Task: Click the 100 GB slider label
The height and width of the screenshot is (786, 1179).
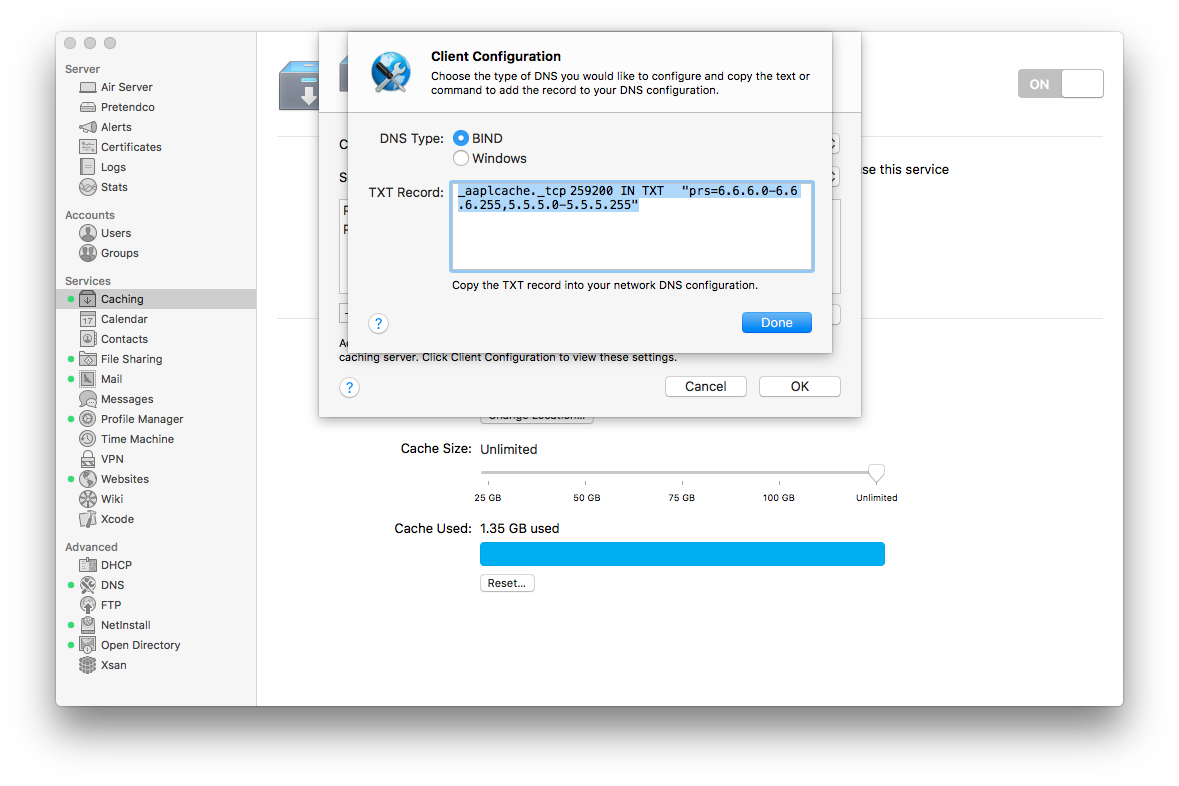Action: (x=778, y=498)
